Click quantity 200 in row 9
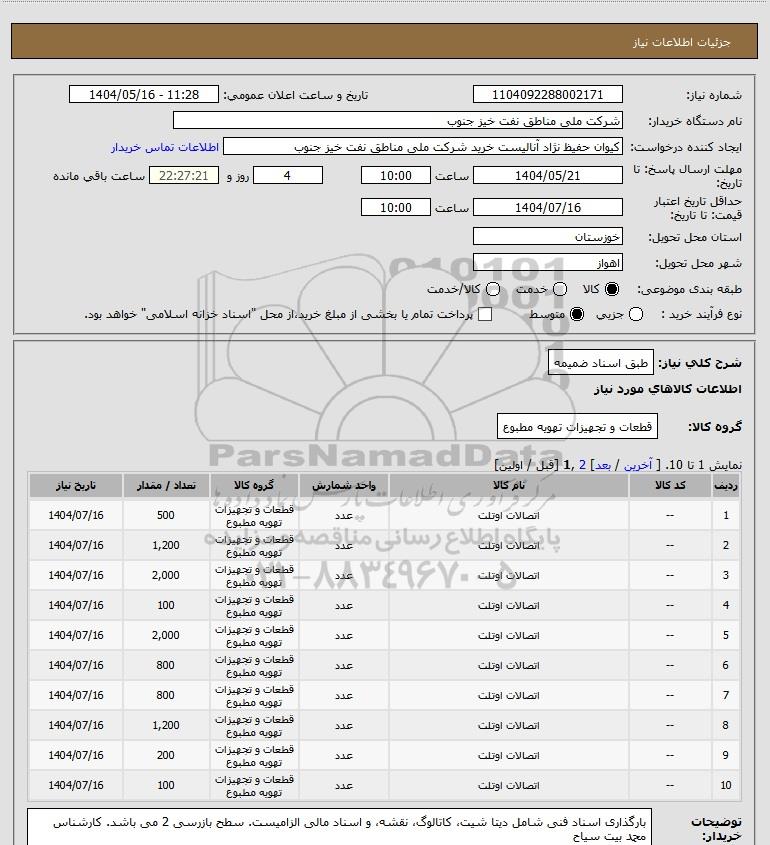Viewport: 770px width, 845px height. pyautogui.click(x=166, y=755)
